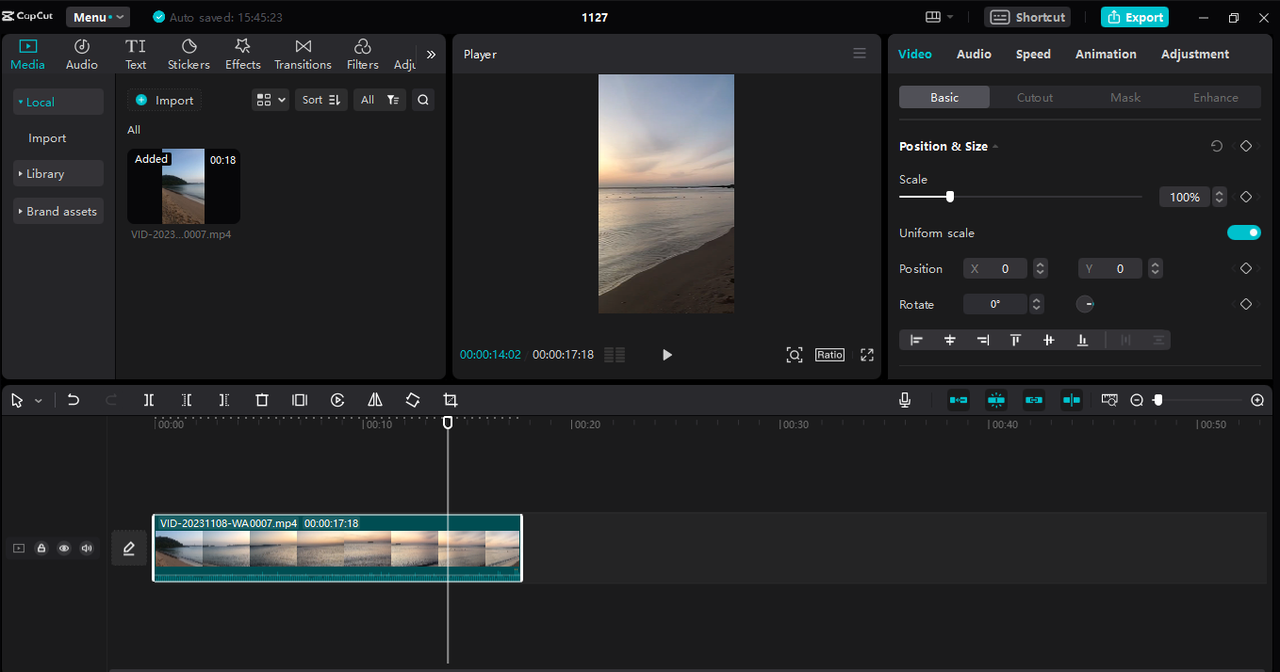Screen dimensions: 1280x672
Task: Click align top icon in alignment bar
Action: click(1015, 340)
